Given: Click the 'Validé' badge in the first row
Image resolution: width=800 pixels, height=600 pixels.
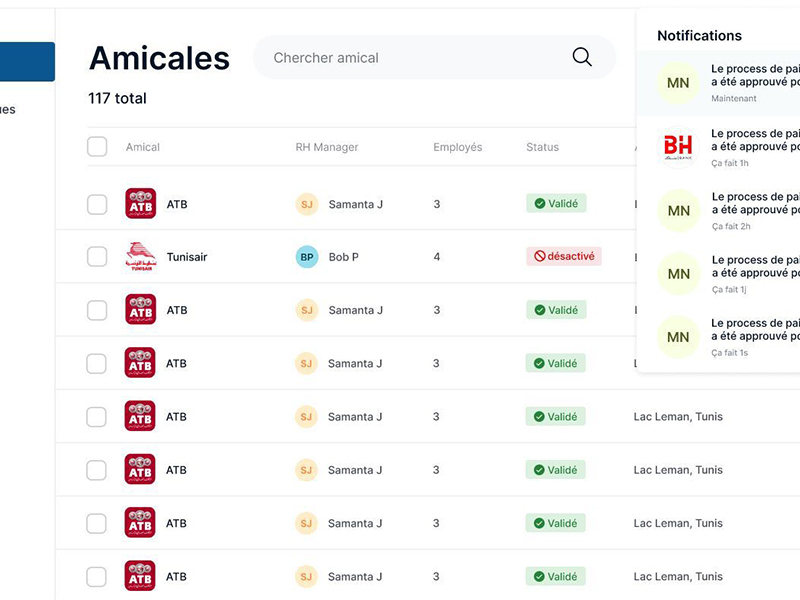Looking at the screenshot, I should 556,204.
